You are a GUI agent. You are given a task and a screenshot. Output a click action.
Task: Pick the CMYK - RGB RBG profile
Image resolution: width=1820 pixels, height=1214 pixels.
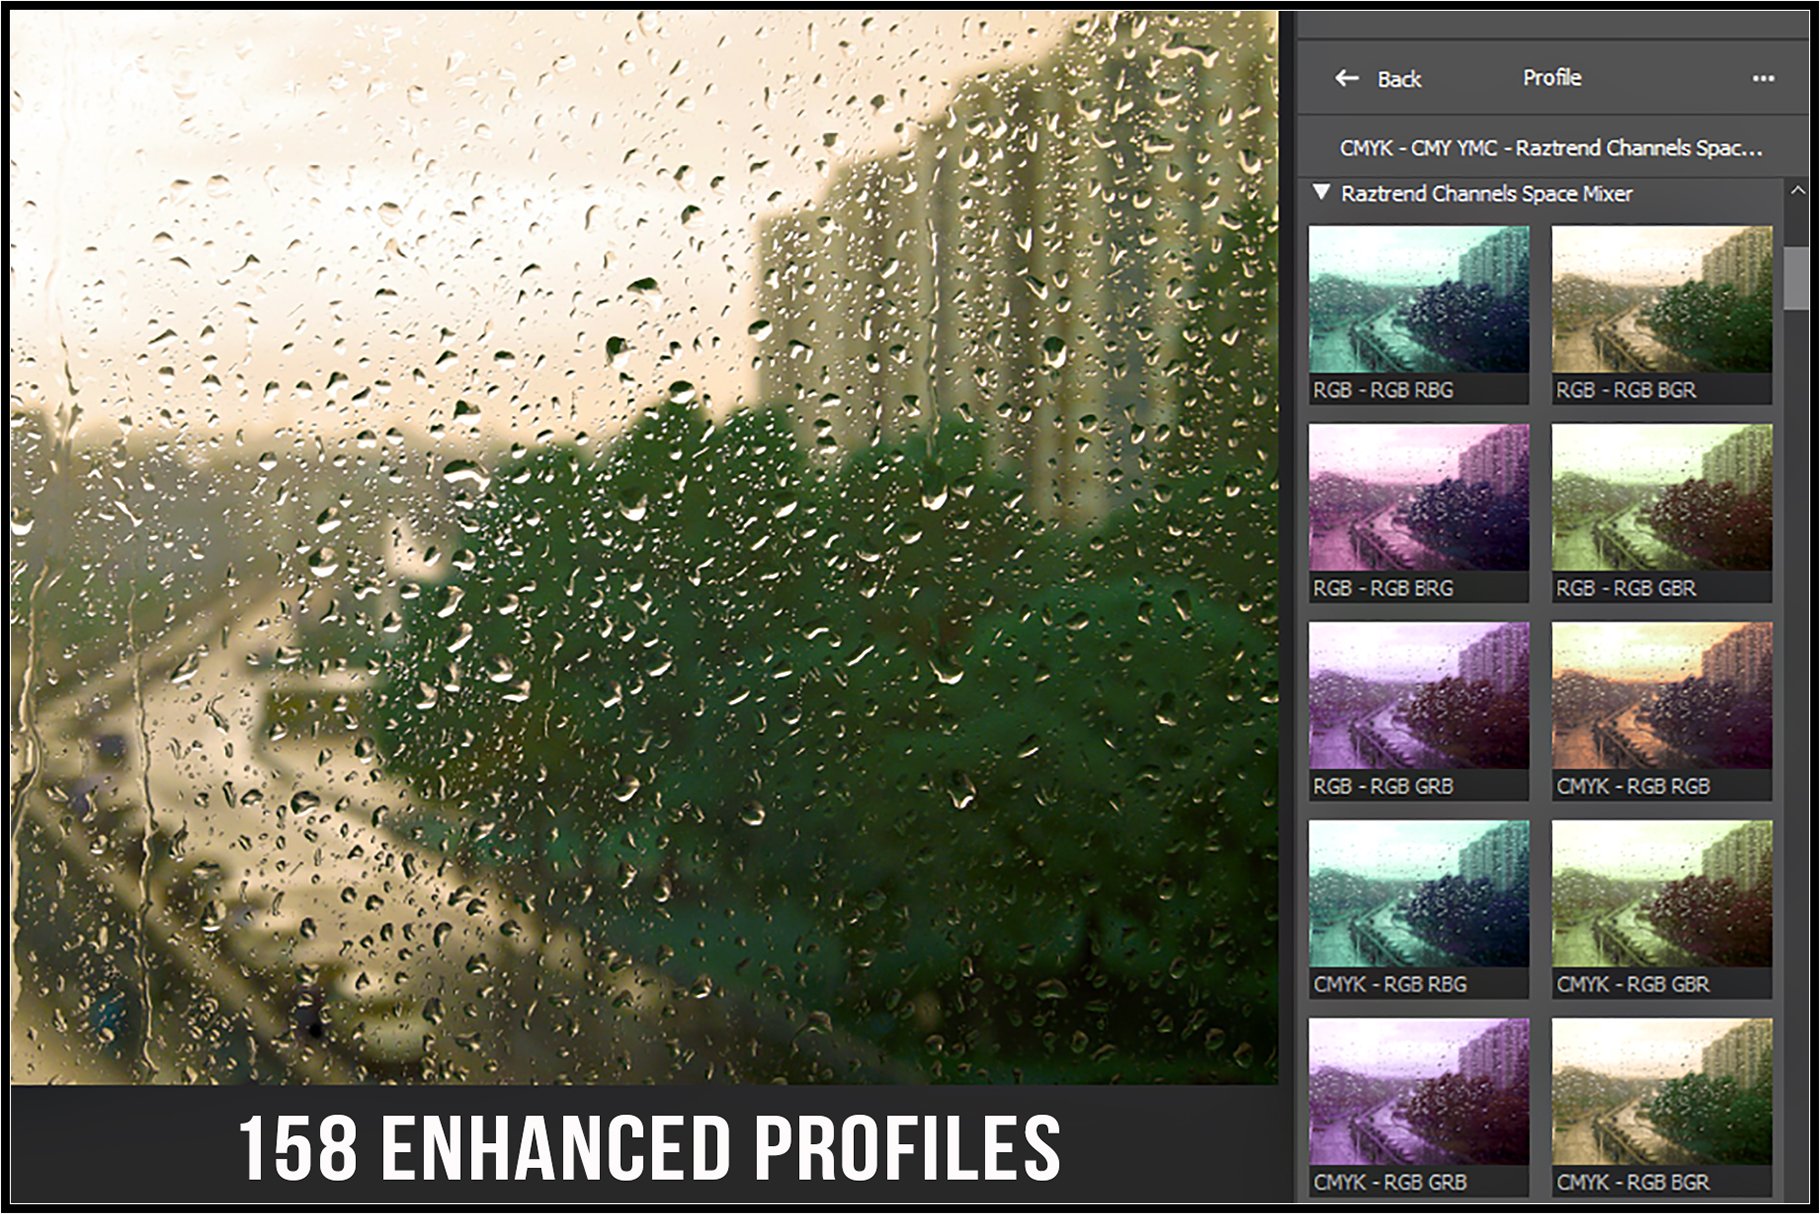1419,908
